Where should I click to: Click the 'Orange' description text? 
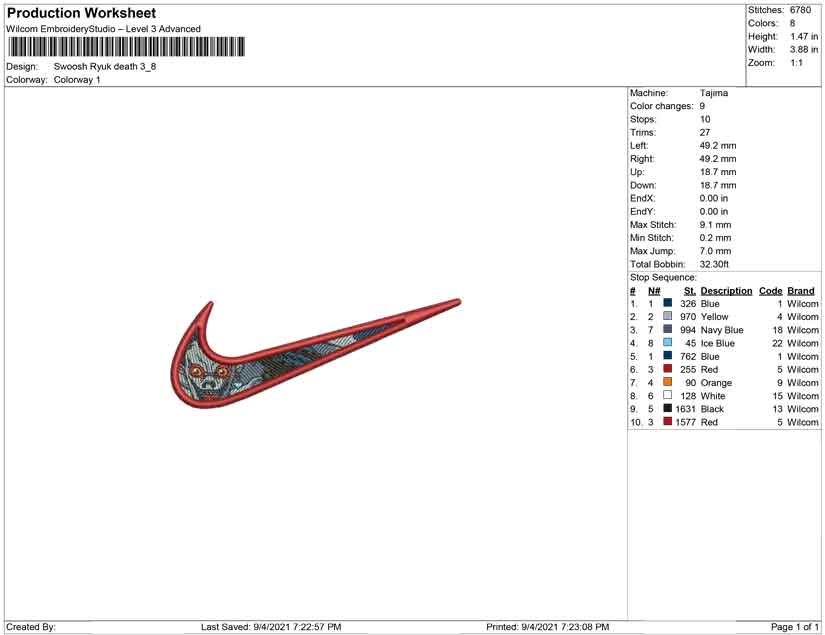(716, 382)
